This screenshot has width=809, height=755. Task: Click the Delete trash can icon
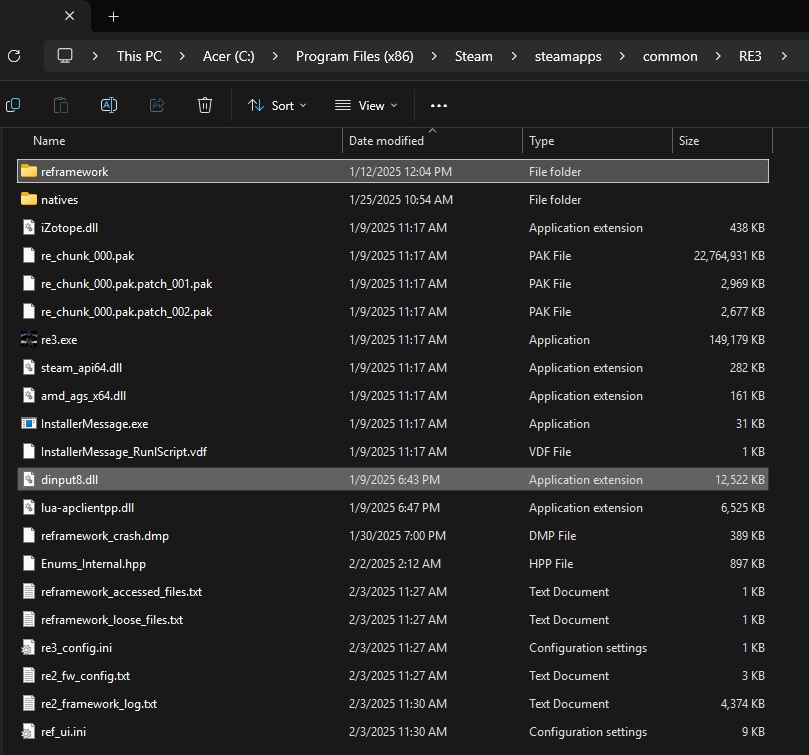(x=205, y=105)
